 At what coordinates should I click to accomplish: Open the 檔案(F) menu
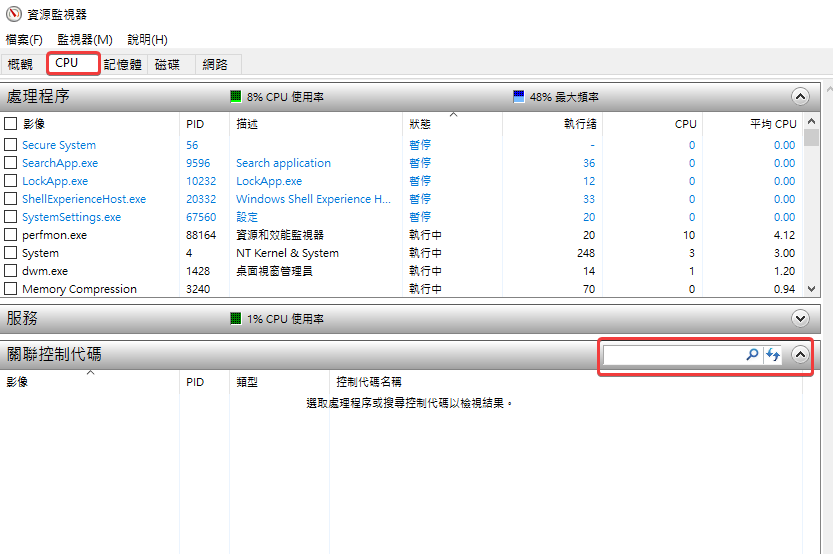[24, 39]
